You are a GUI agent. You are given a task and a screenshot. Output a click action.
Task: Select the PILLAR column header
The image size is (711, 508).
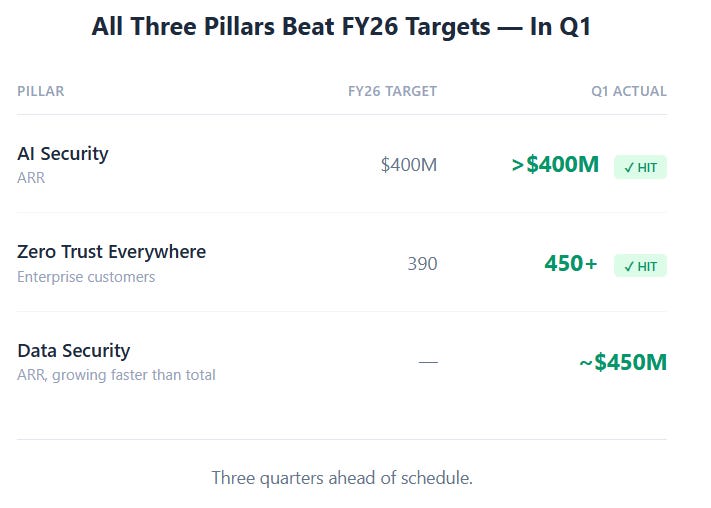[x=41, y=91]
